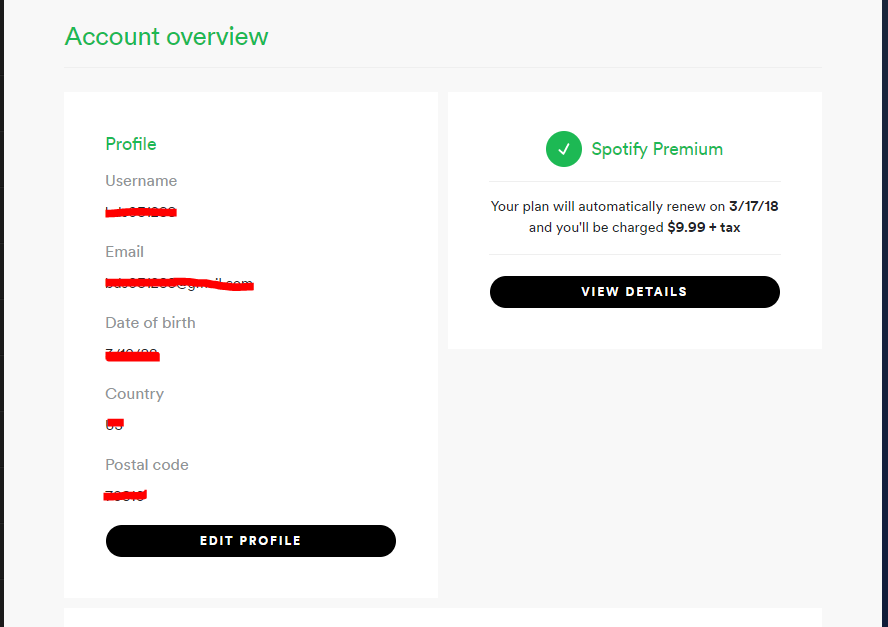Select the Date of birth label
The width and height of the screenshot is (888, 627).
tap(150, 323)
